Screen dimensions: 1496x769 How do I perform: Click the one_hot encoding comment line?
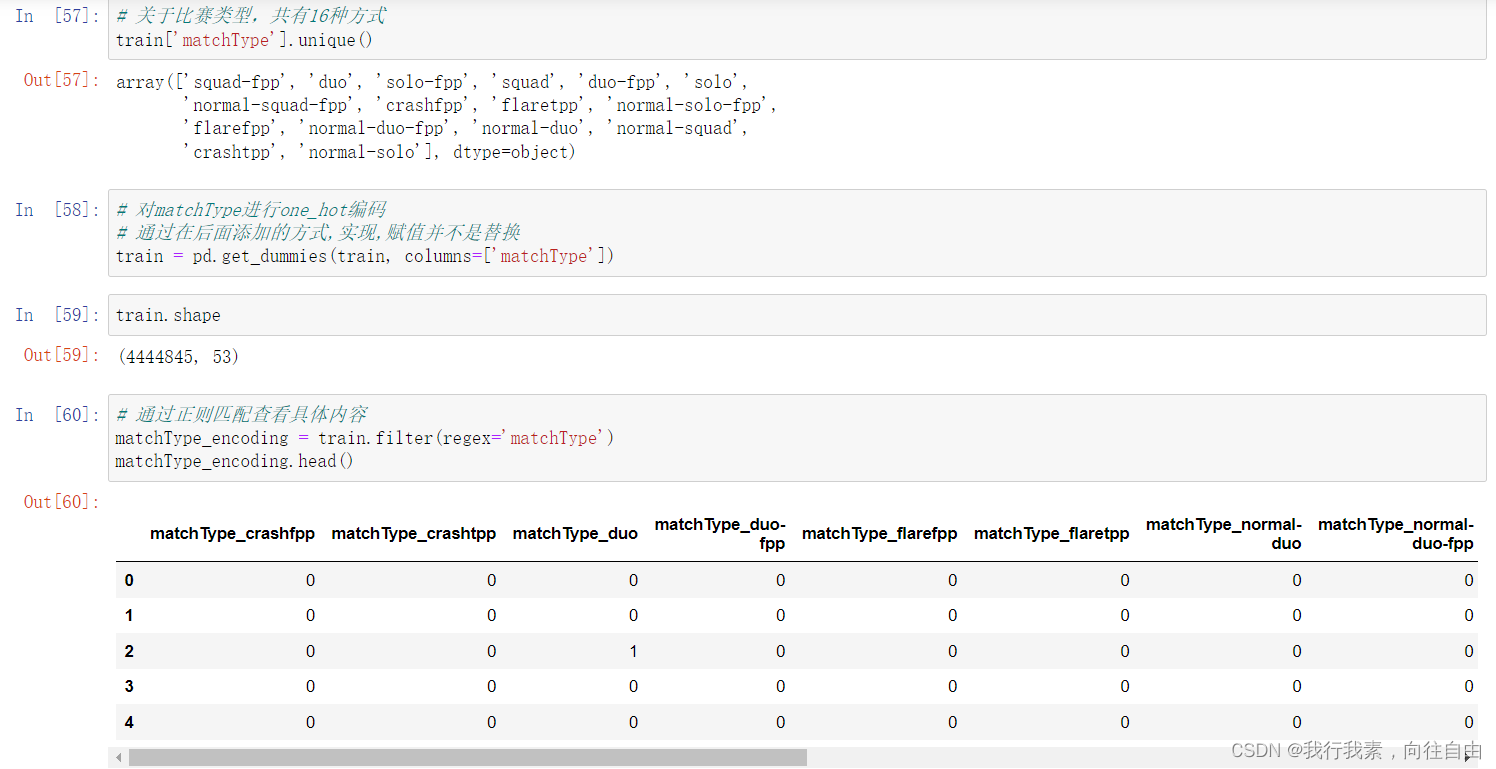251,210
